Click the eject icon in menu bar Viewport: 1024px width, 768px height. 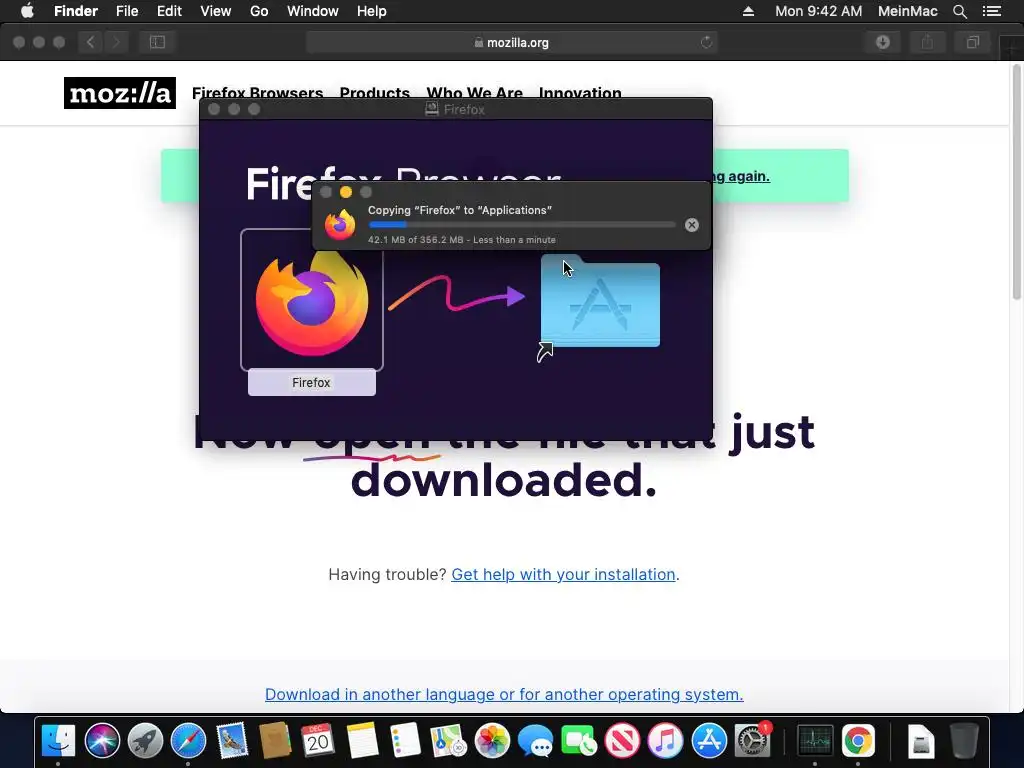[748, 11]
